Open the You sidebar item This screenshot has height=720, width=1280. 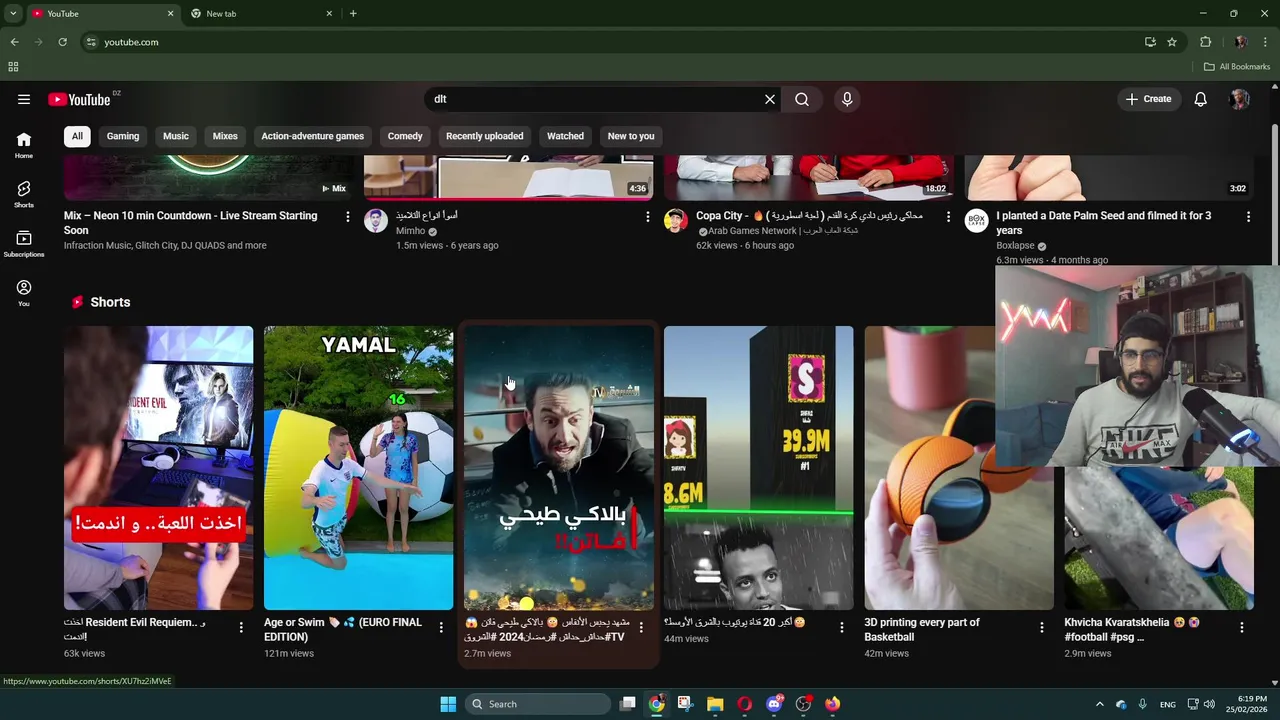pos(24,293)
